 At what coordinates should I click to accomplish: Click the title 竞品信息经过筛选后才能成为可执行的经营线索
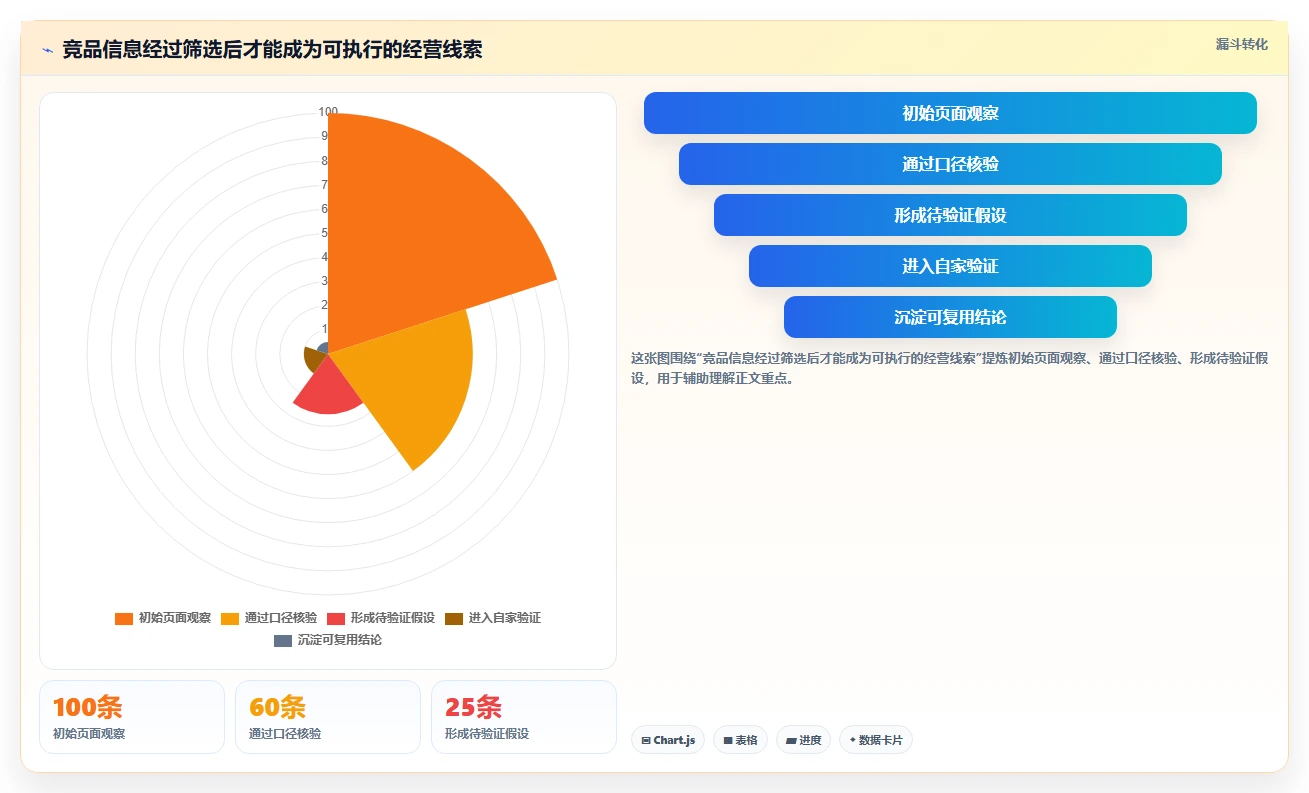[272, 50]
